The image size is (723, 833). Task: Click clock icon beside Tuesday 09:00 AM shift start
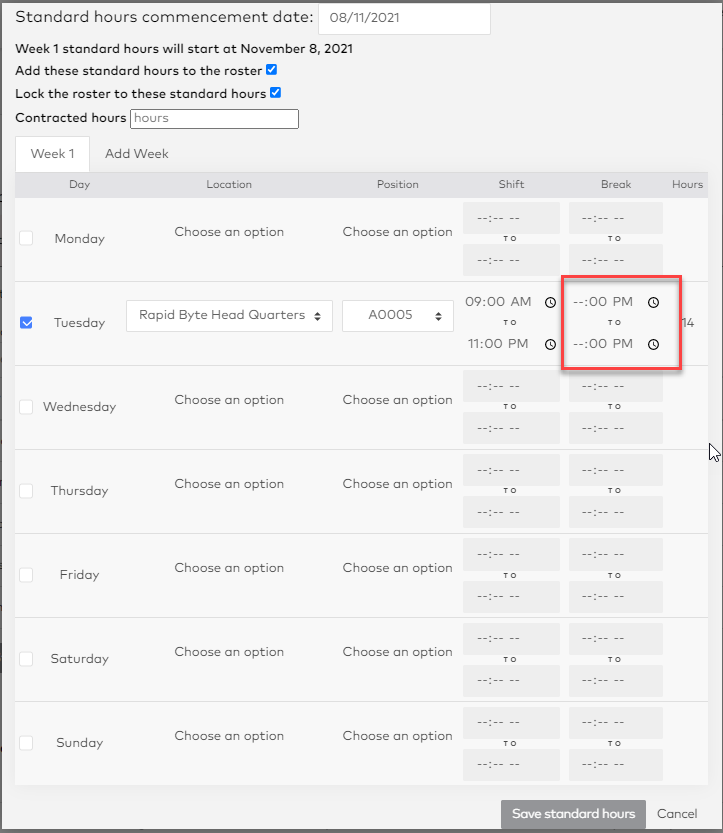[550, 302]
